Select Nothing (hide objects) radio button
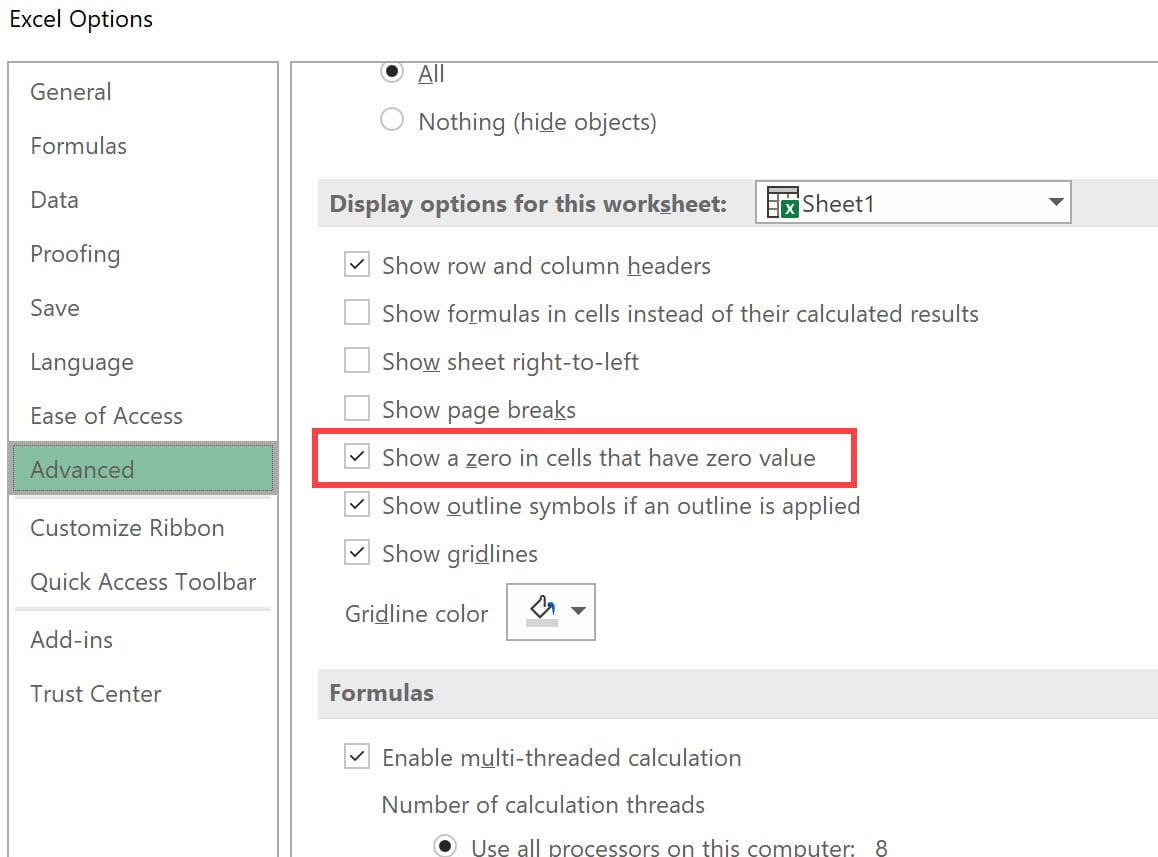 click(x=391, y=120)
